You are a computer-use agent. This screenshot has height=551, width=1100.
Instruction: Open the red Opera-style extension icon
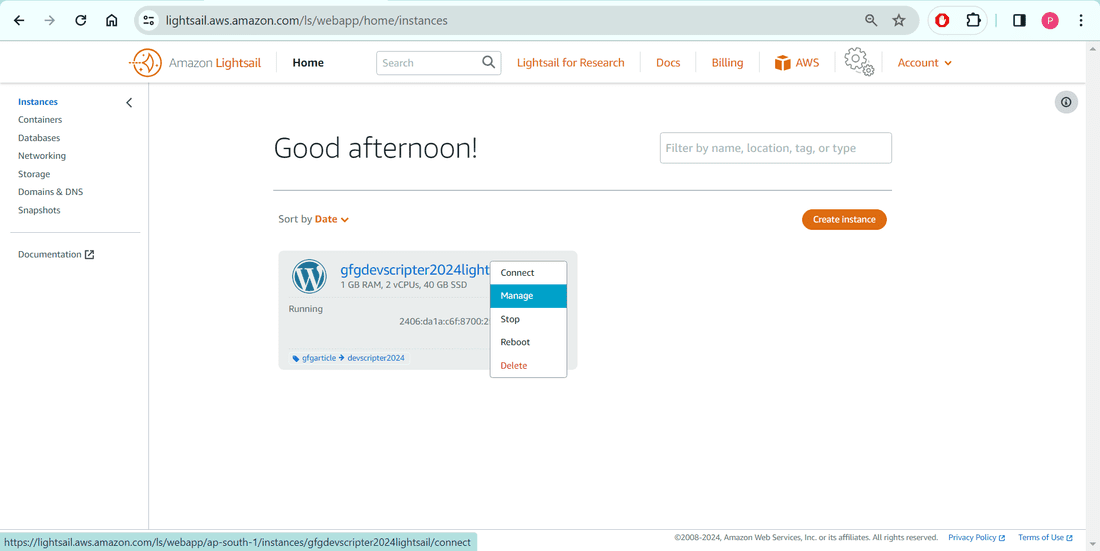point(942,20)
